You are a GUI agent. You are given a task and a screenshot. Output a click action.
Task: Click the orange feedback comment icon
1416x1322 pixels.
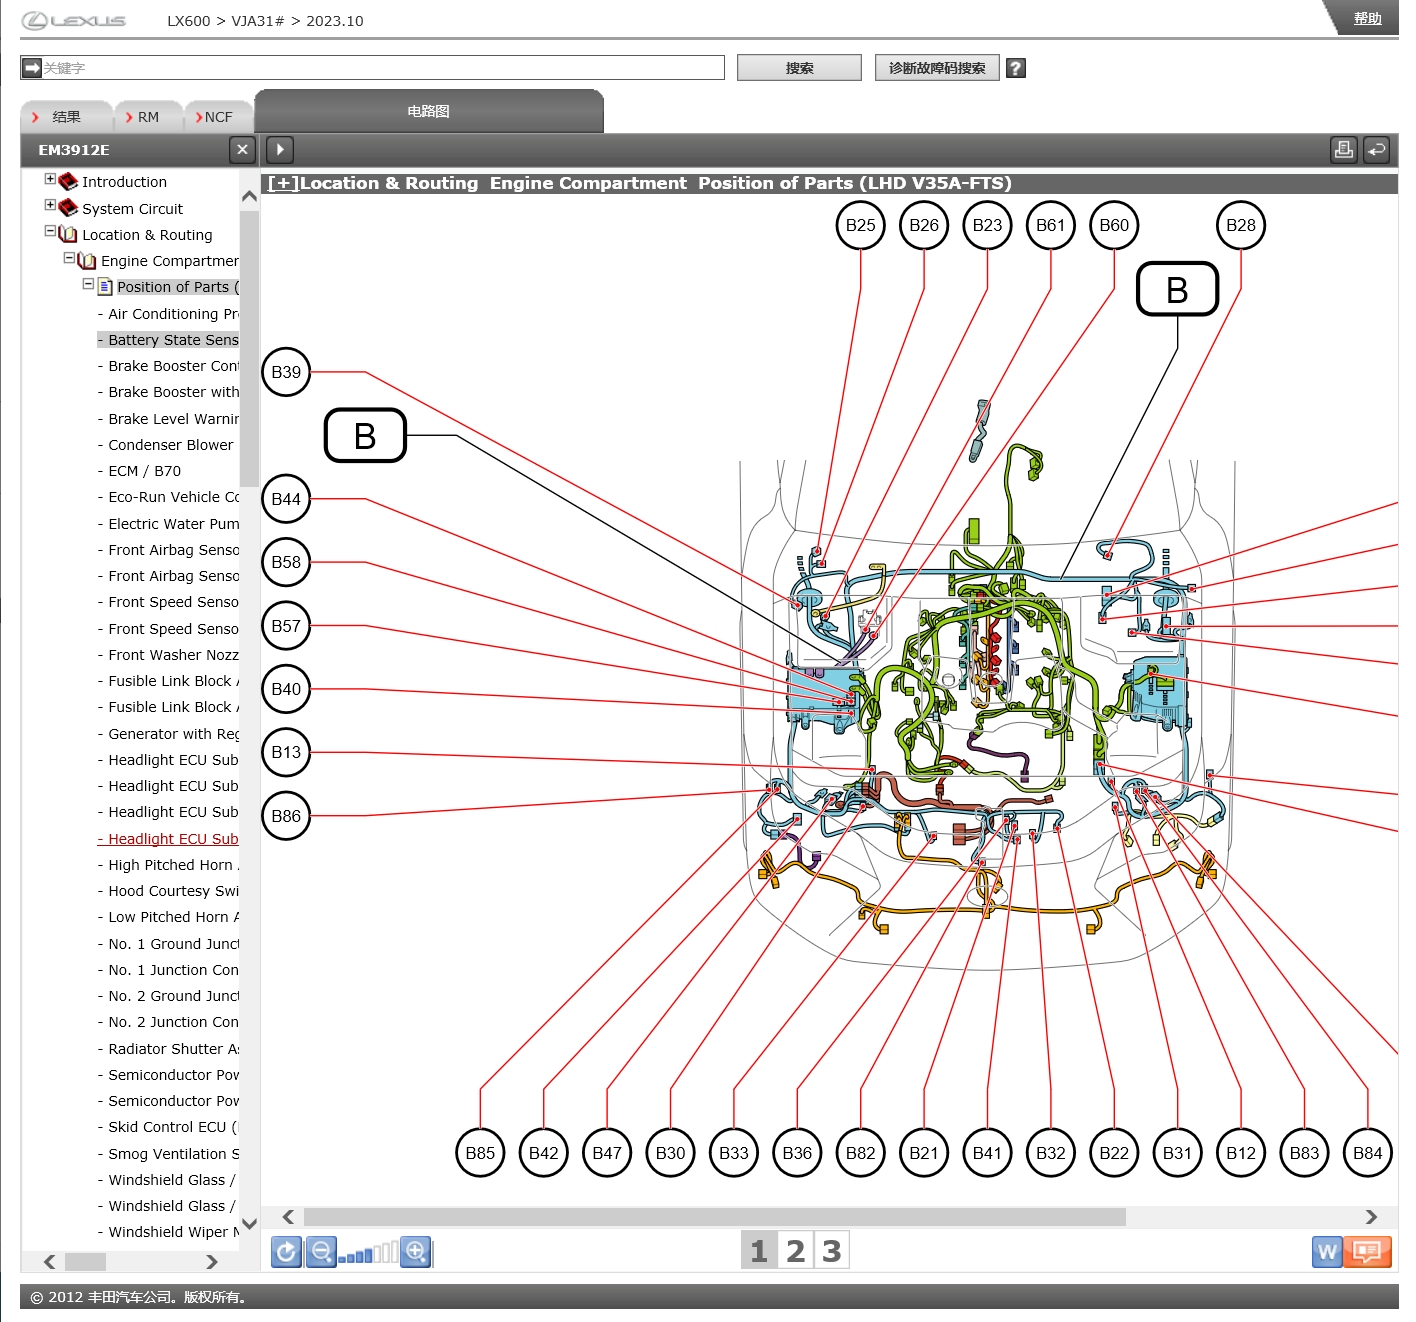(x=1367, y=1251)
